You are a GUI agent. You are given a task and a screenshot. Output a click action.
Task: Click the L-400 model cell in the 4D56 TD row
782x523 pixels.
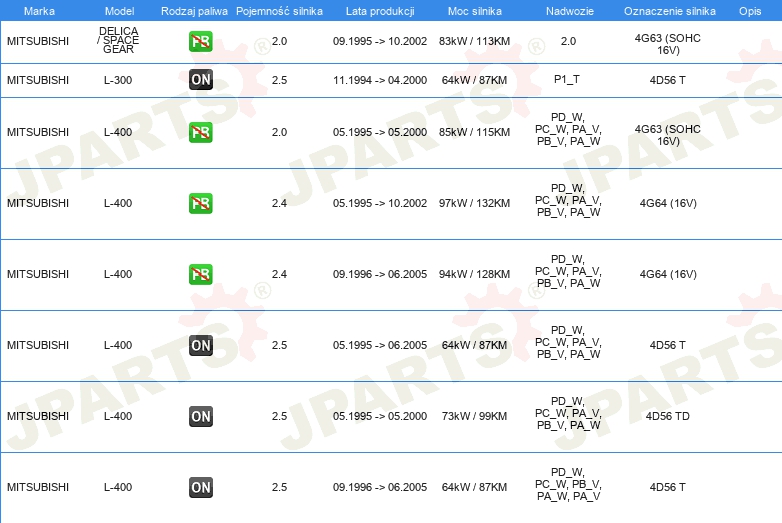click(x=118, y=416)
